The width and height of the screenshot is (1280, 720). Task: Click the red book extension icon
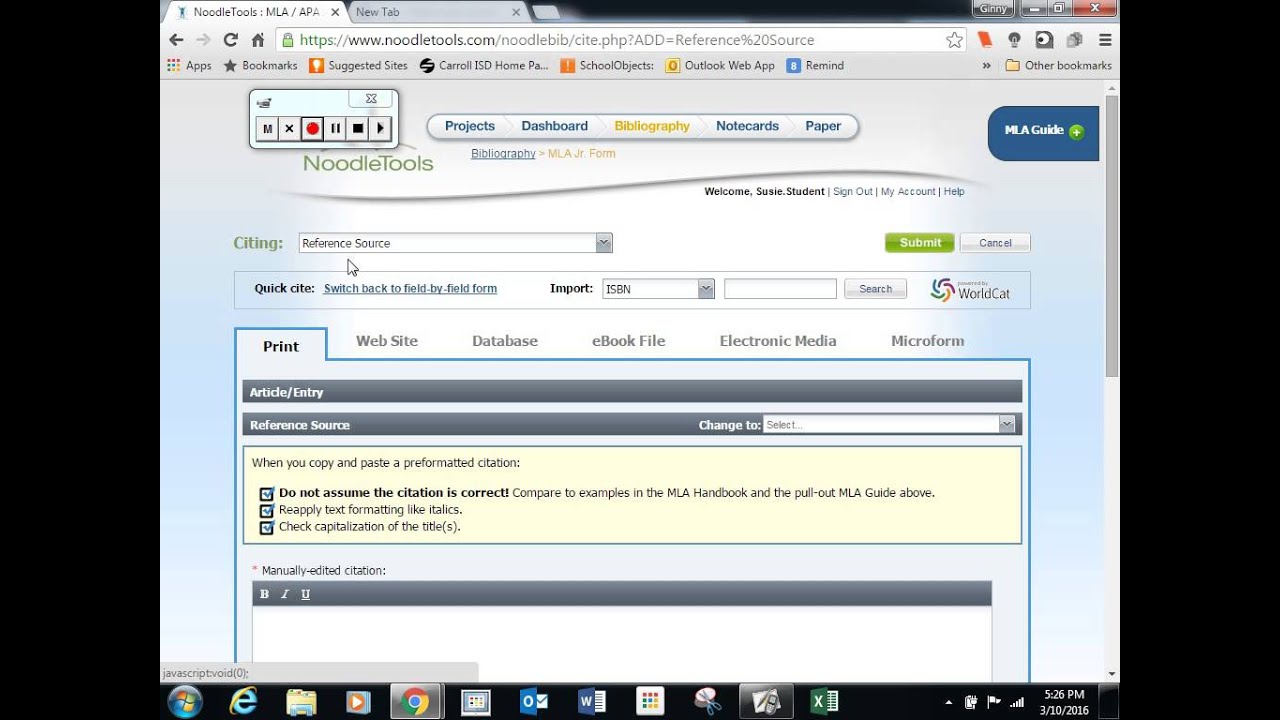coord(985,40)
